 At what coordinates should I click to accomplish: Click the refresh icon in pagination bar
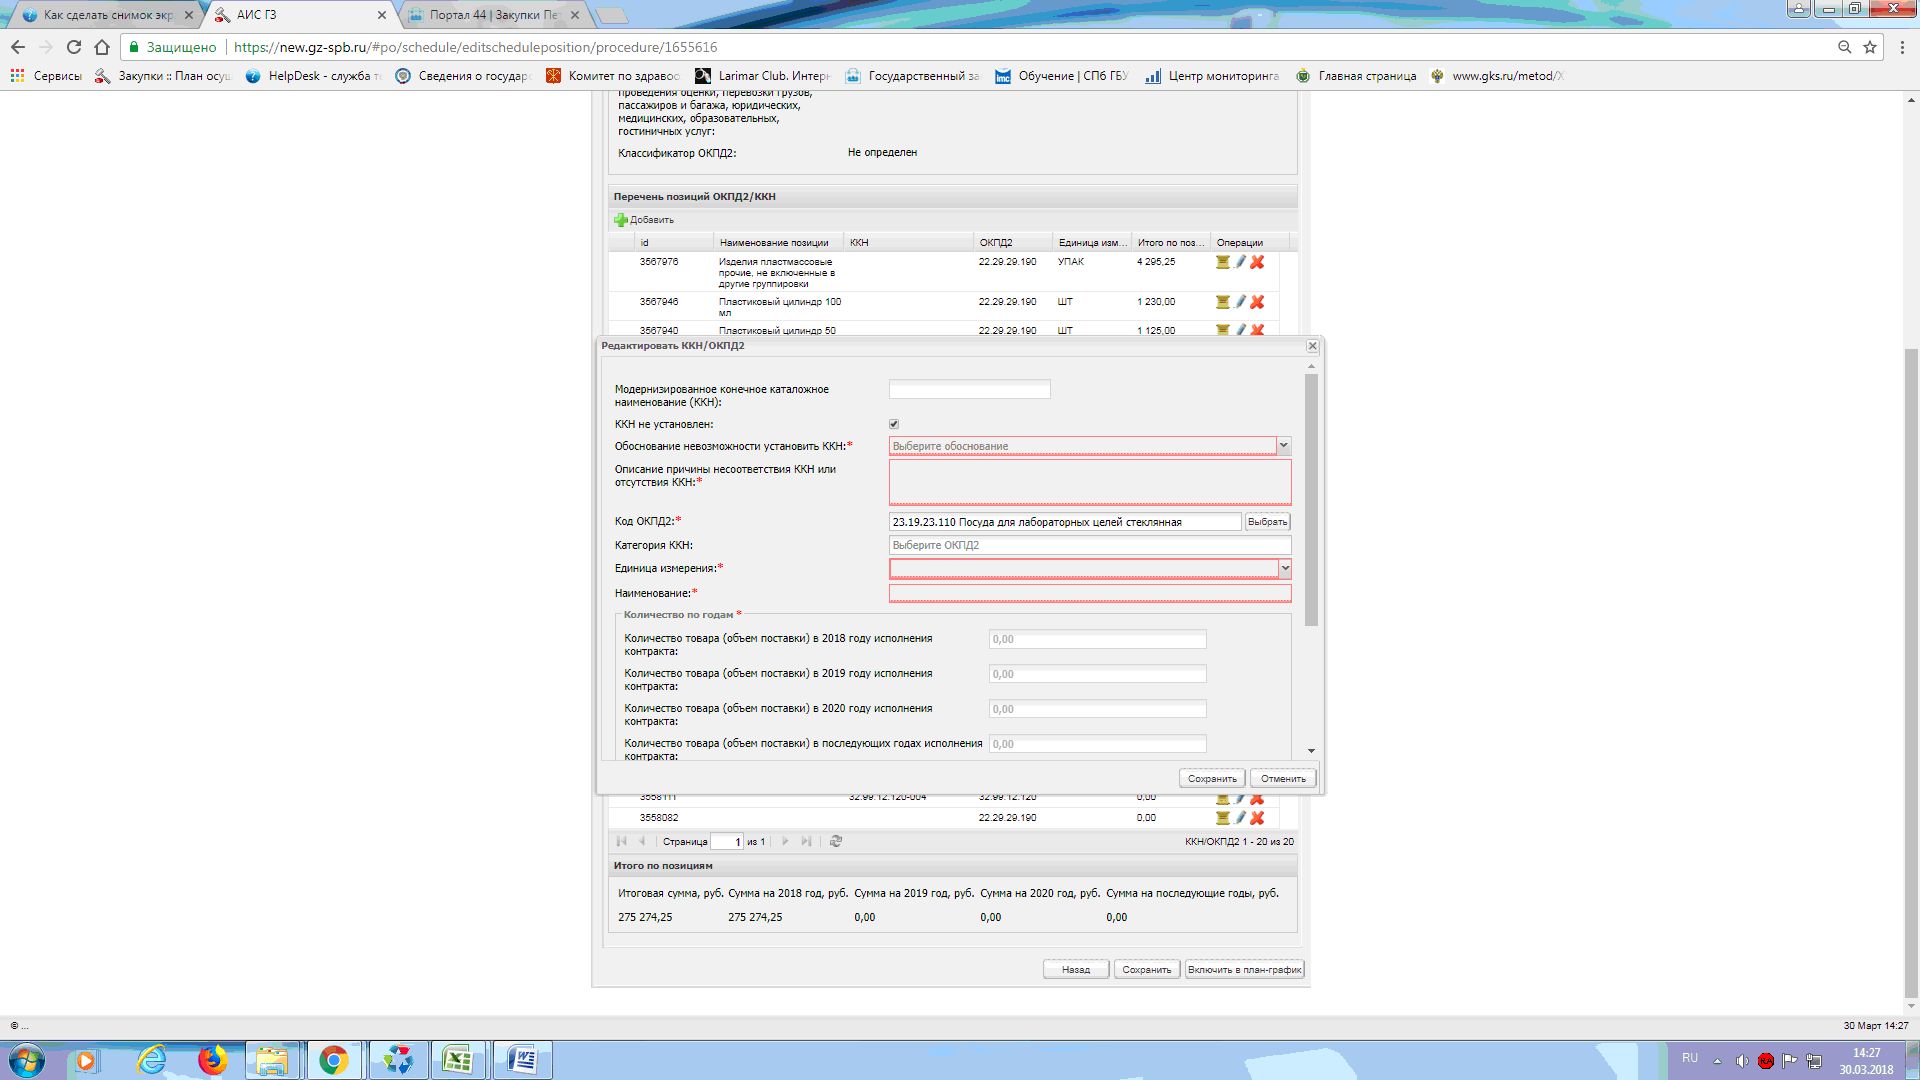coord(836,842)
